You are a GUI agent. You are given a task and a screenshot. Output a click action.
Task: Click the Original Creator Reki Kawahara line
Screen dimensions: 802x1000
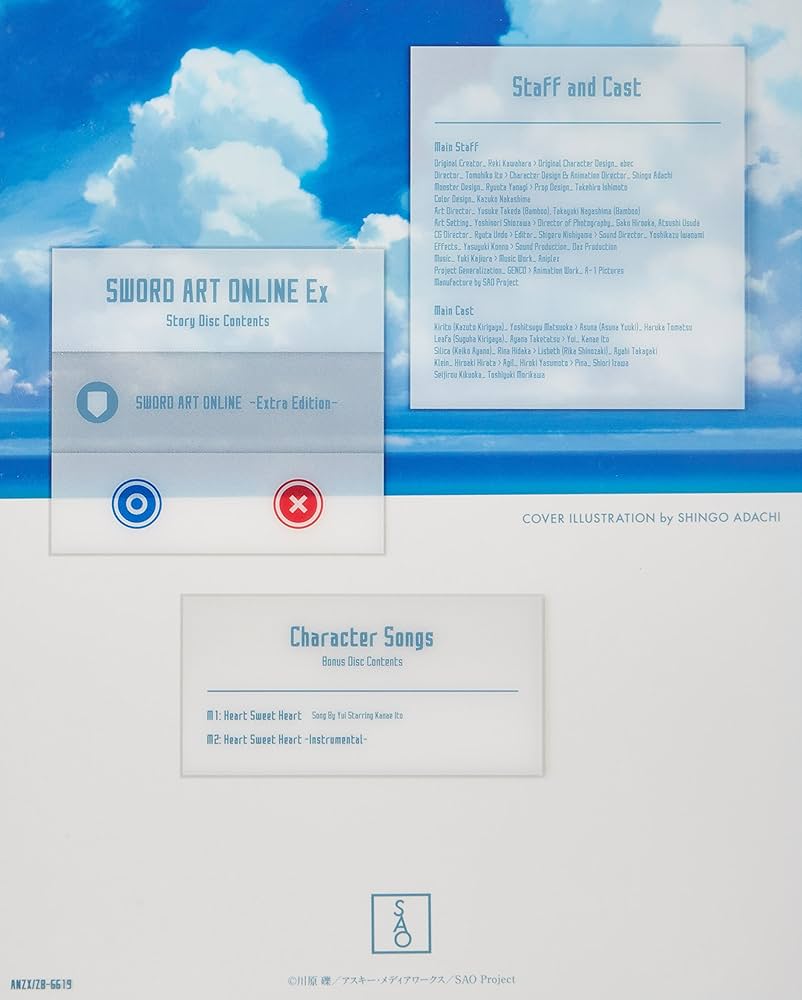[x=534, y=163]
